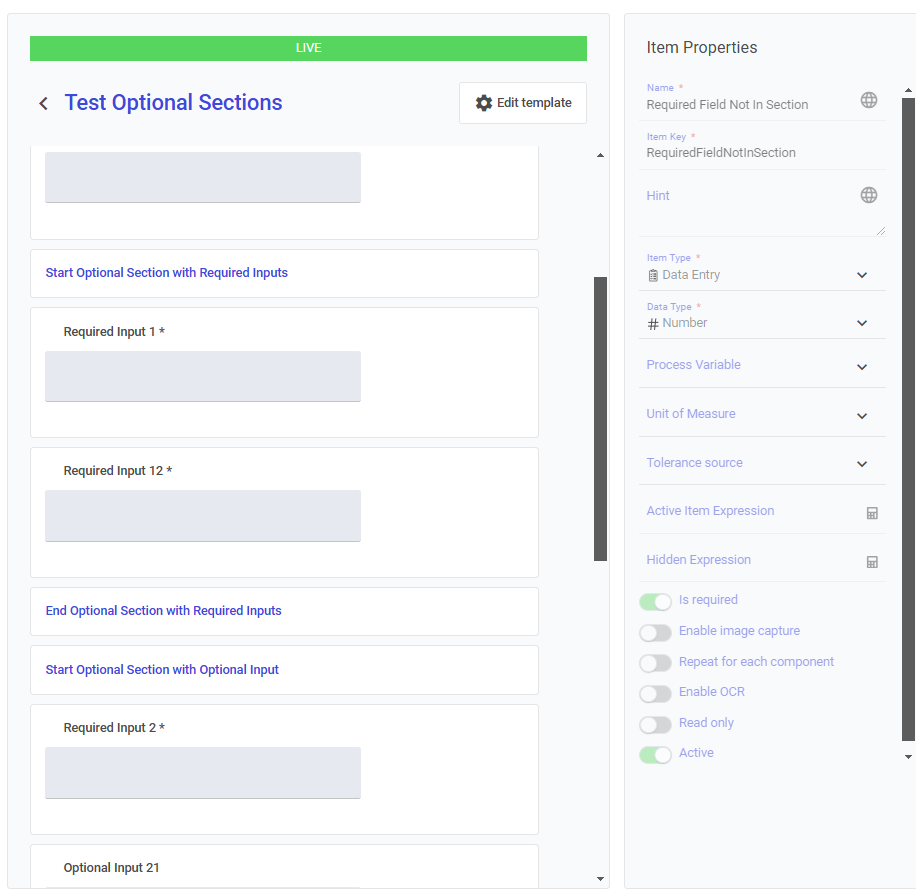Viewport: 916px width, 894px height.
Task: Click the scroll-up arrow of the form list
Action: tap(600, 156)
